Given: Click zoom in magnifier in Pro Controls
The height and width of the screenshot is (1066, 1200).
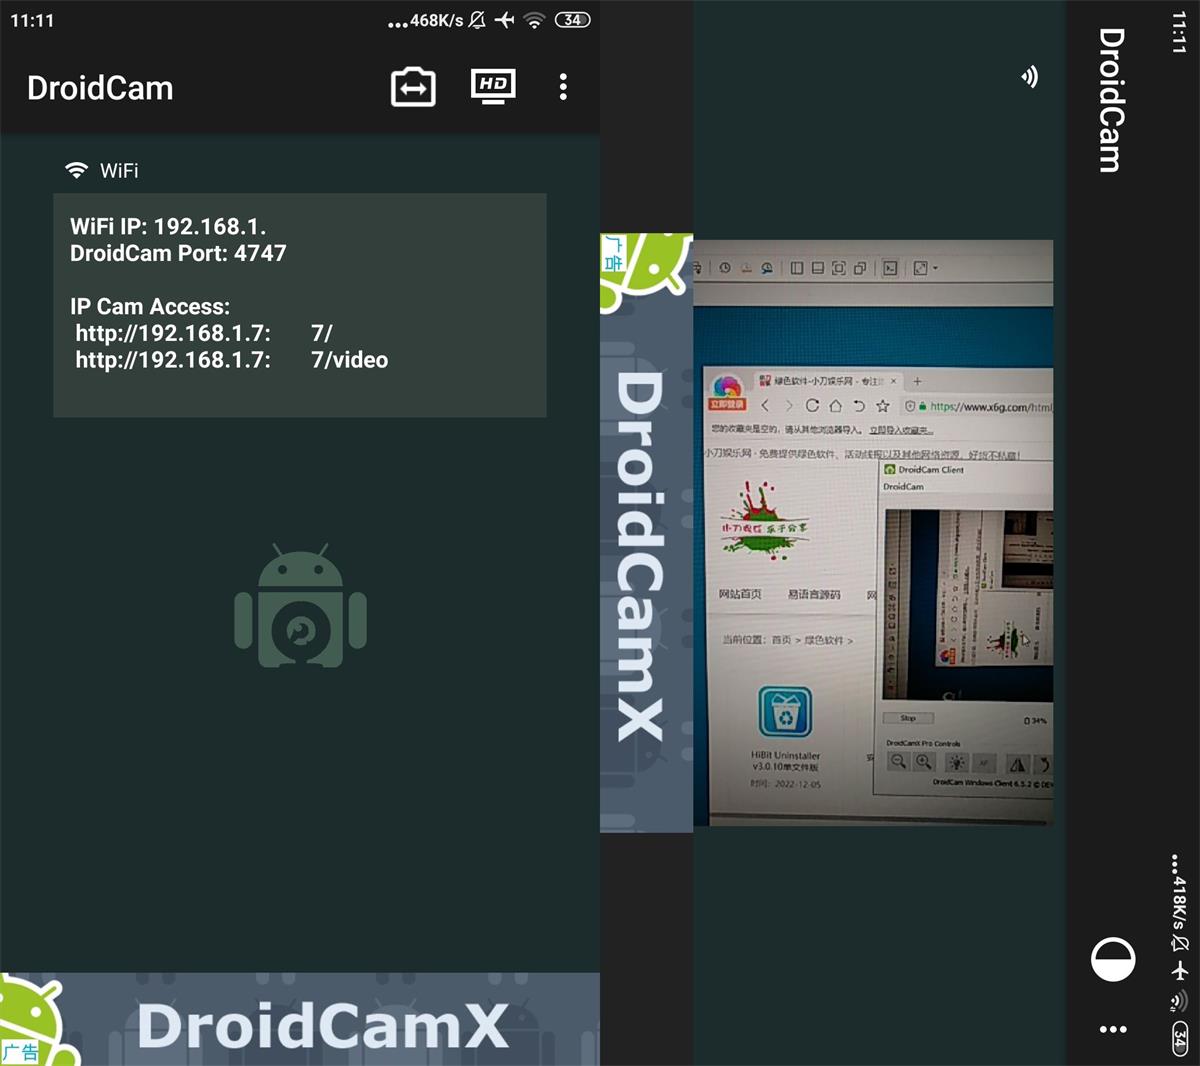Looking at the screenshot, I should 924,762.
